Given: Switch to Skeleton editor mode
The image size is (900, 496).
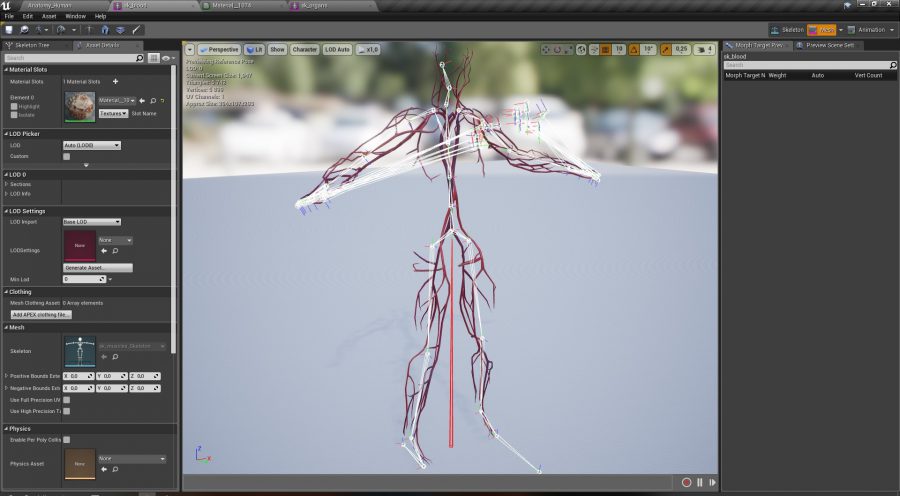Looking at the screenshot, I should pos(788,30).
